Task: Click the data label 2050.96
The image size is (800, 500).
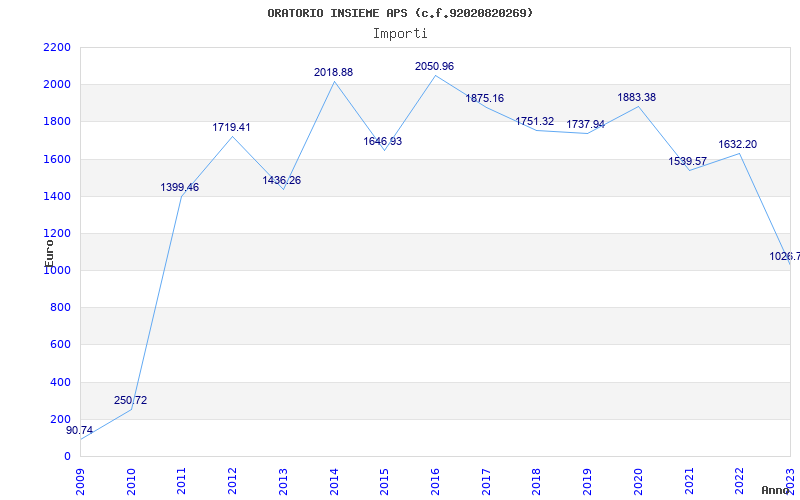Action: click(434, 66)
